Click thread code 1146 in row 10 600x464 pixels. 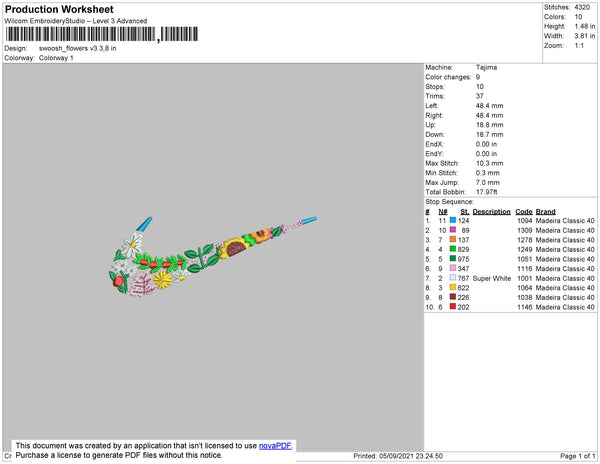(x=525, y=307)
